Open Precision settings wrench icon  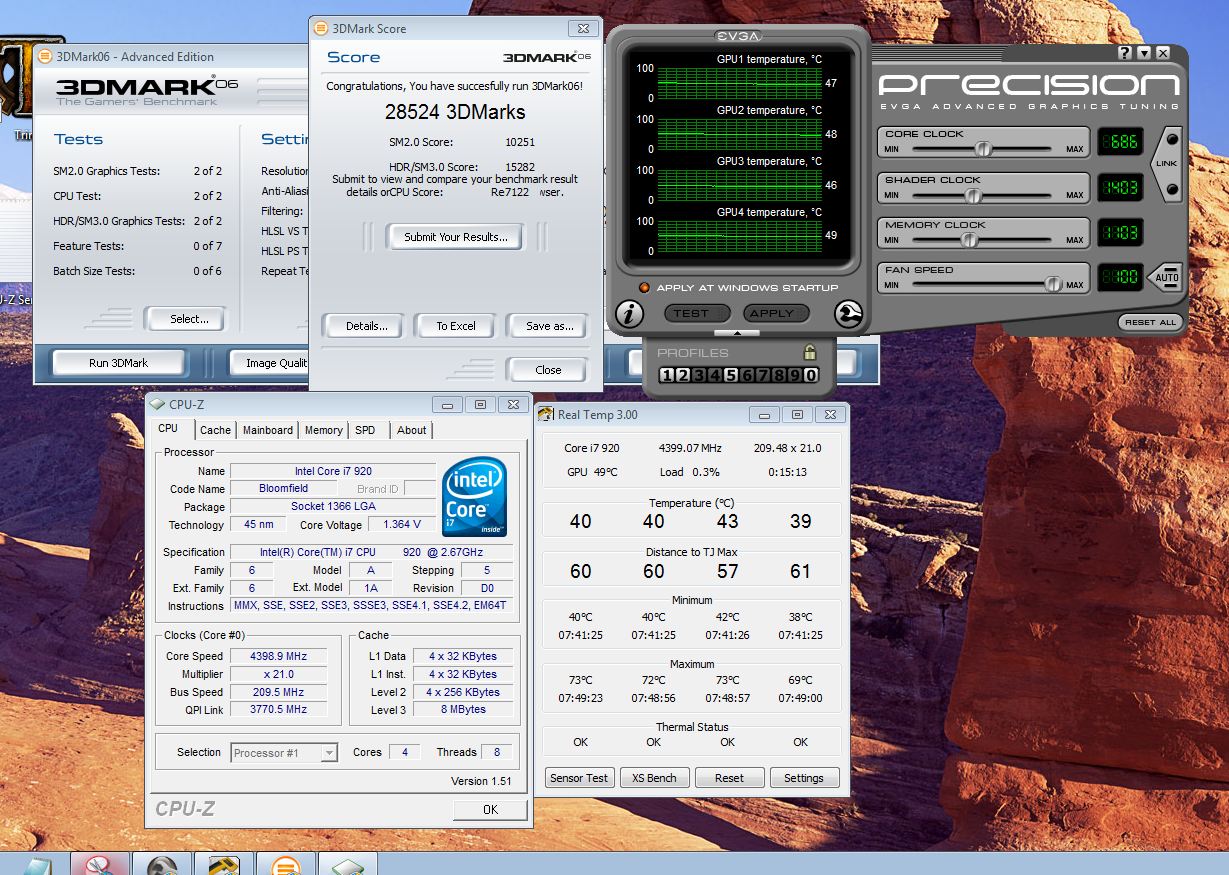pyautogui.click(x=849, y=314)
